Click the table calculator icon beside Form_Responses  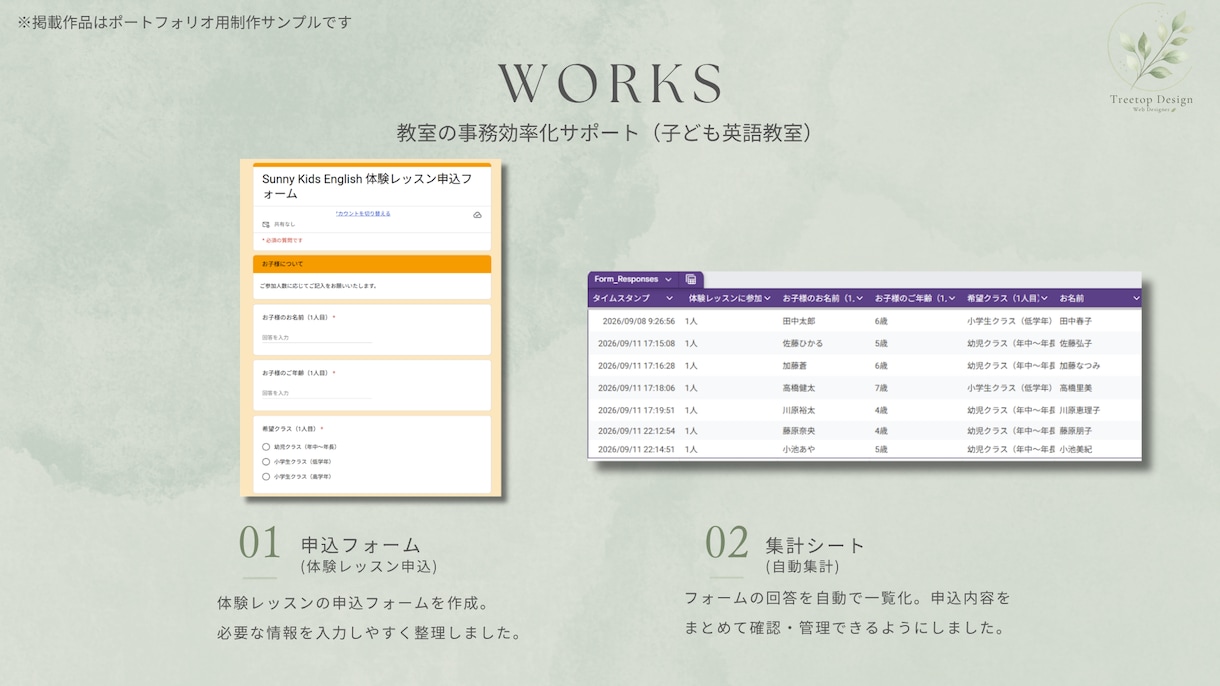pos(691,280)
